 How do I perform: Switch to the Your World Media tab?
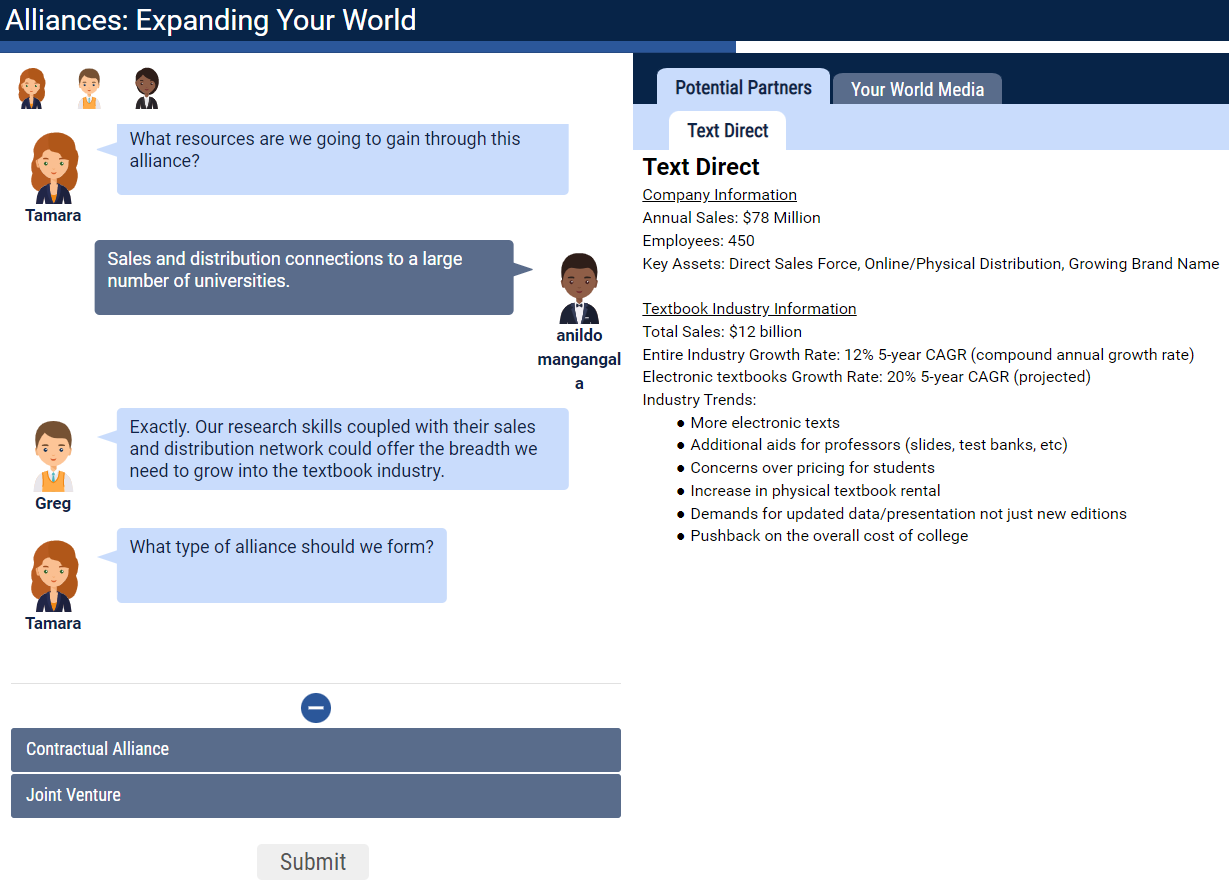(x=917, y=89)
